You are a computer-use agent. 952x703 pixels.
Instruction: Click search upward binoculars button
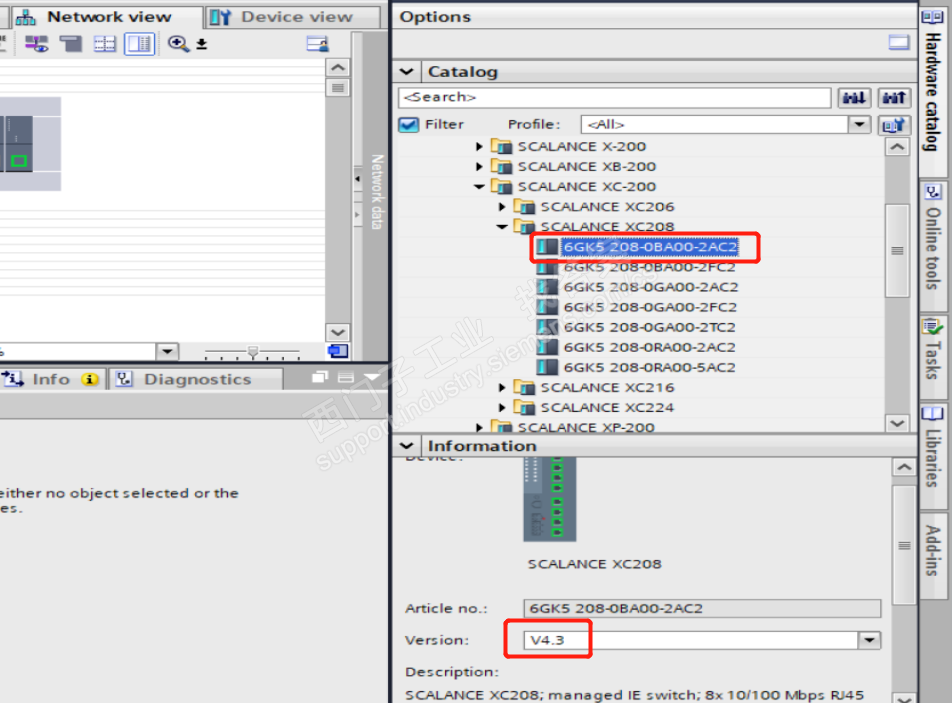tap(894, 98)
